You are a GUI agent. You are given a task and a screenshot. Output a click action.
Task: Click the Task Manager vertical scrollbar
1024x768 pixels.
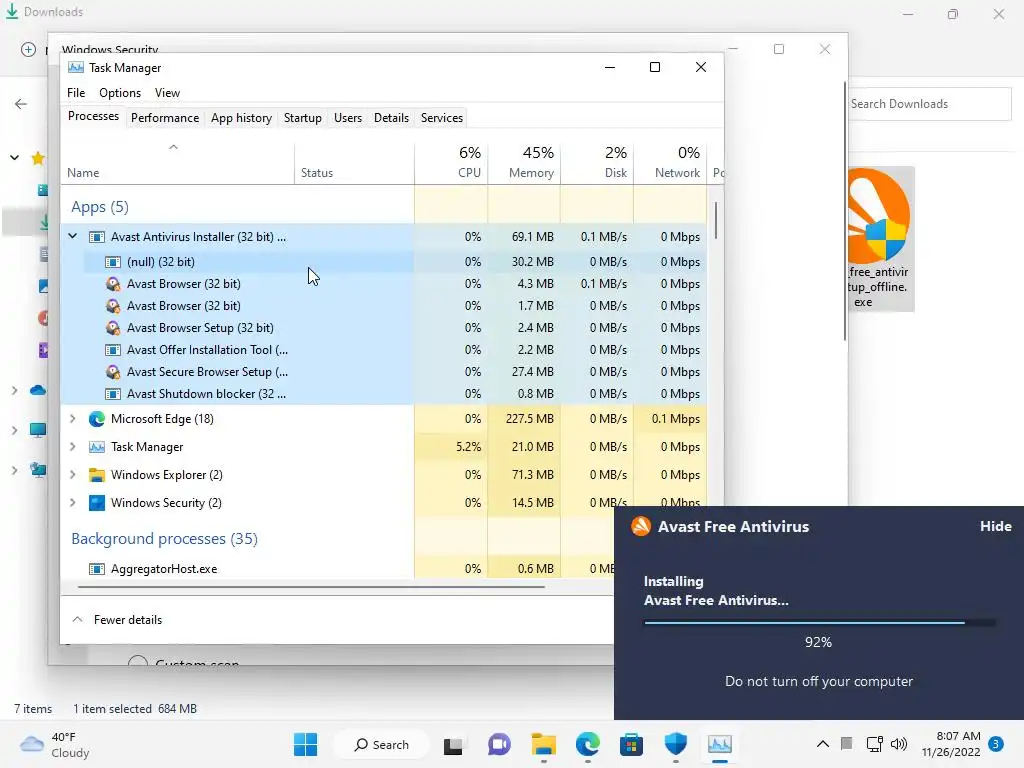(x=716, y=220)
